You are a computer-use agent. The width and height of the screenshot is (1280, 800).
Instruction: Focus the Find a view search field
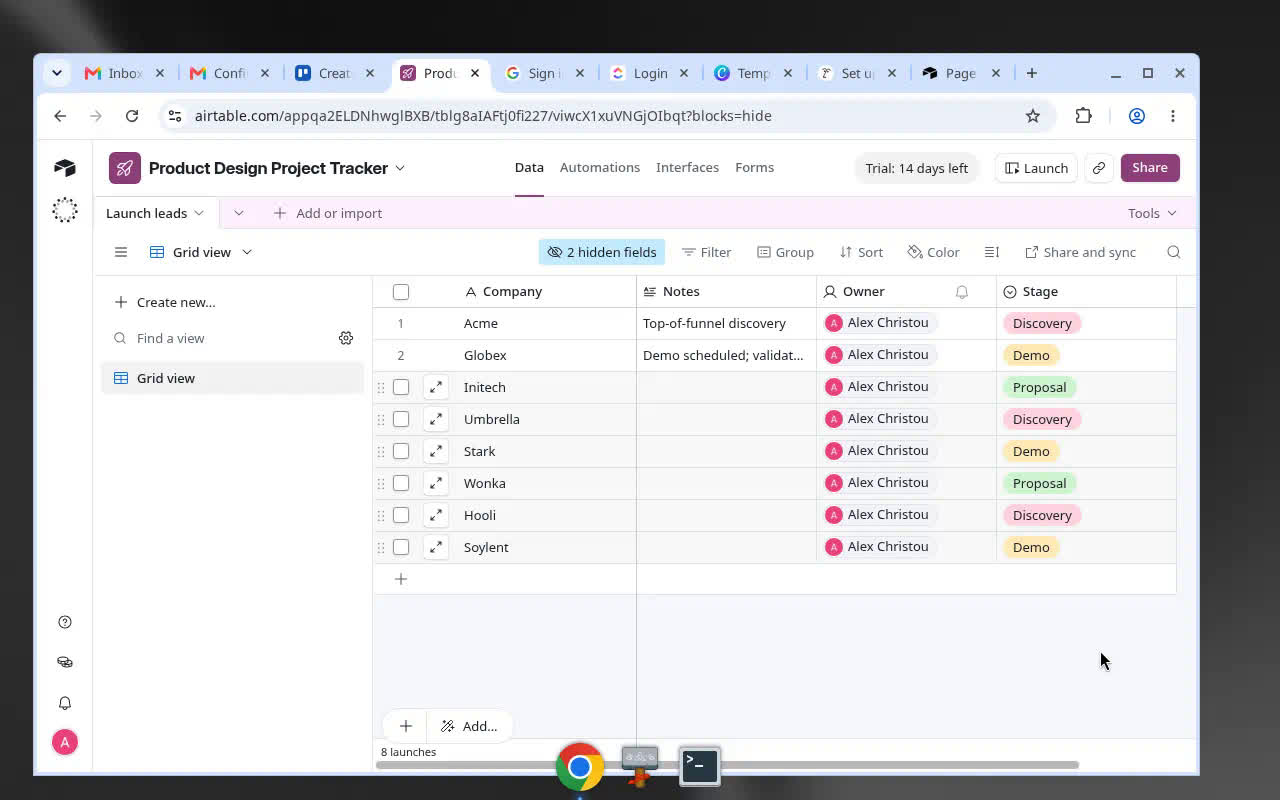click(x=220, y=338)
